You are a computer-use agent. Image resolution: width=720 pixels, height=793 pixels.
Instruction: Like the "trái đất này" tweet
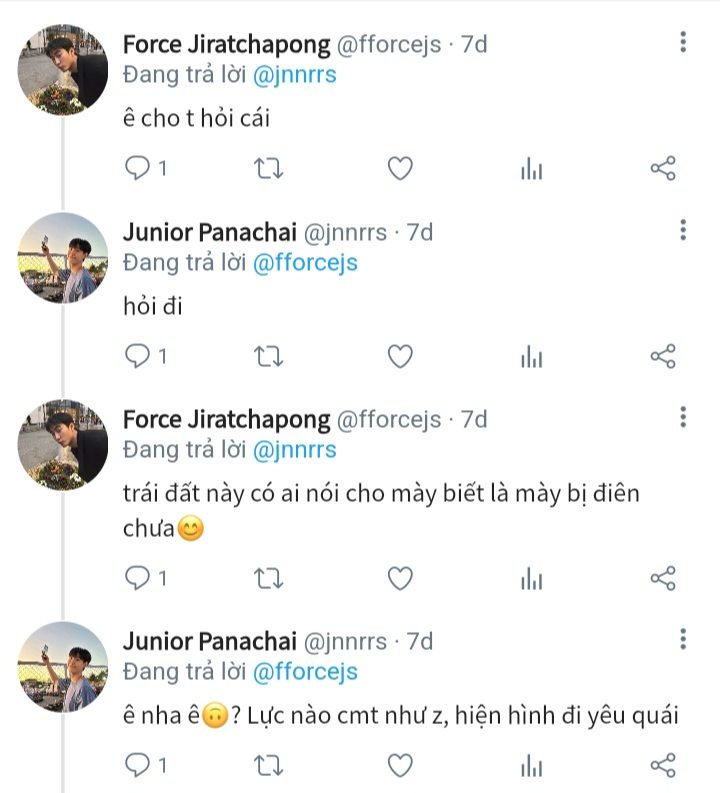tap(400, 577)
